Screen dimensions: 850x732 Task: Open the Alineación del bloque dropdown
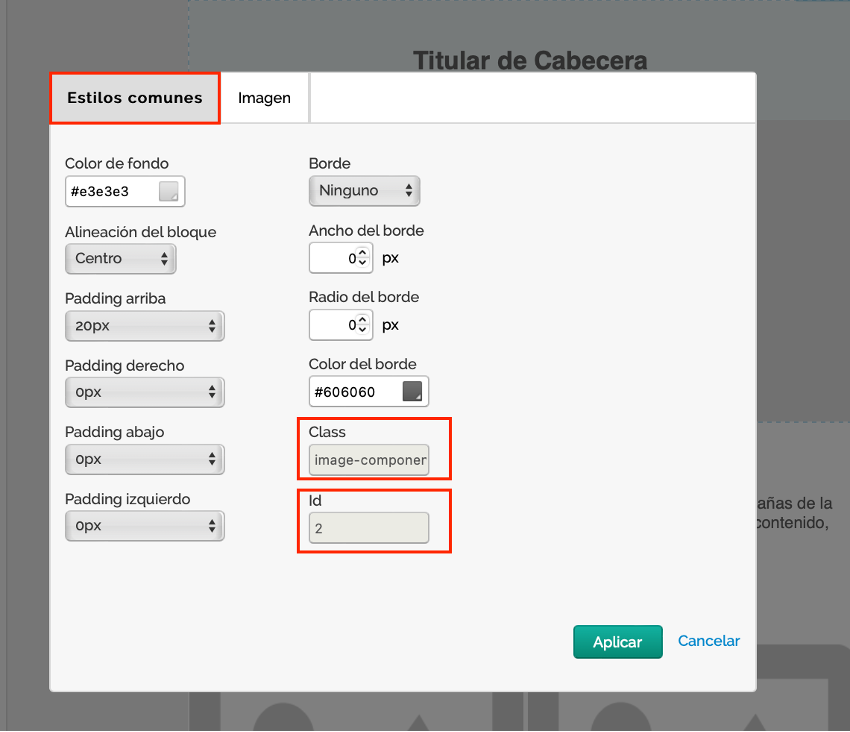[120, 259]
